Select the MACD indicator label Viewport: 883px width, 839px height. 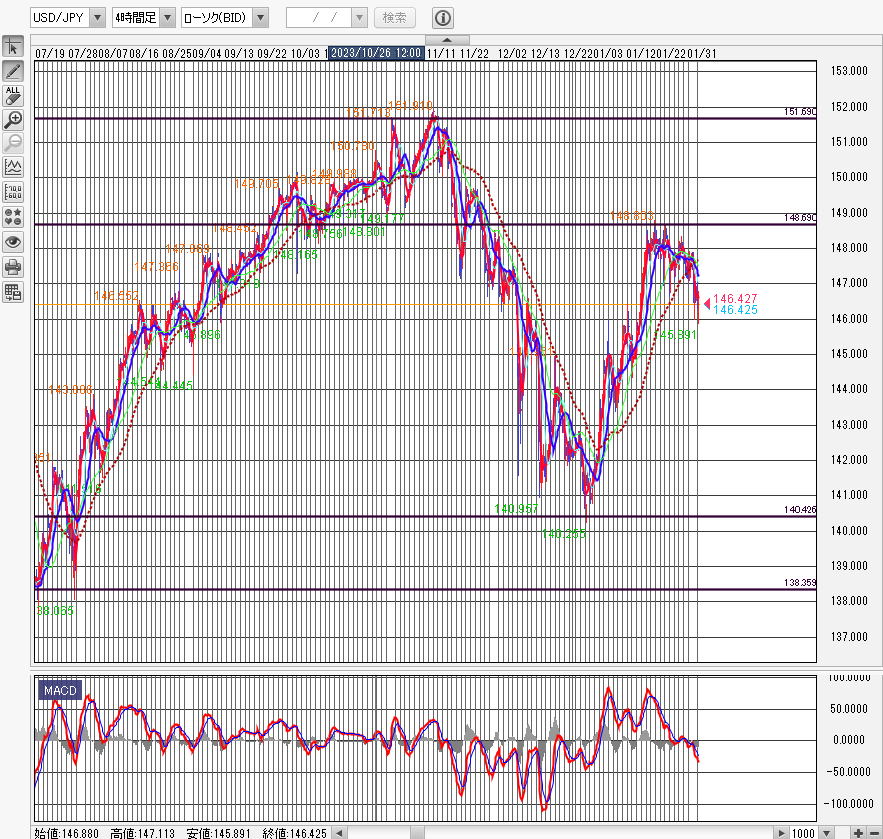coord(59,690)
